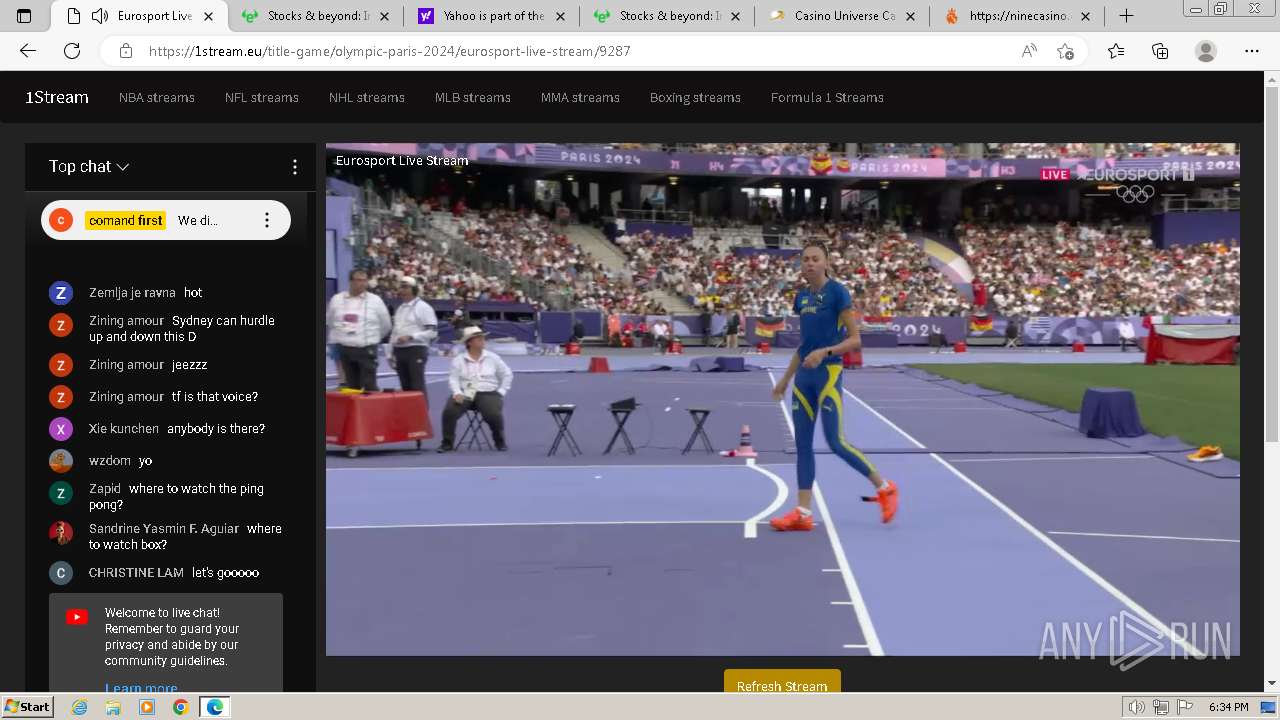Open Collections icon in toolbar
The width and height of the screenshot is (1280, 720).
point(1160,51)
